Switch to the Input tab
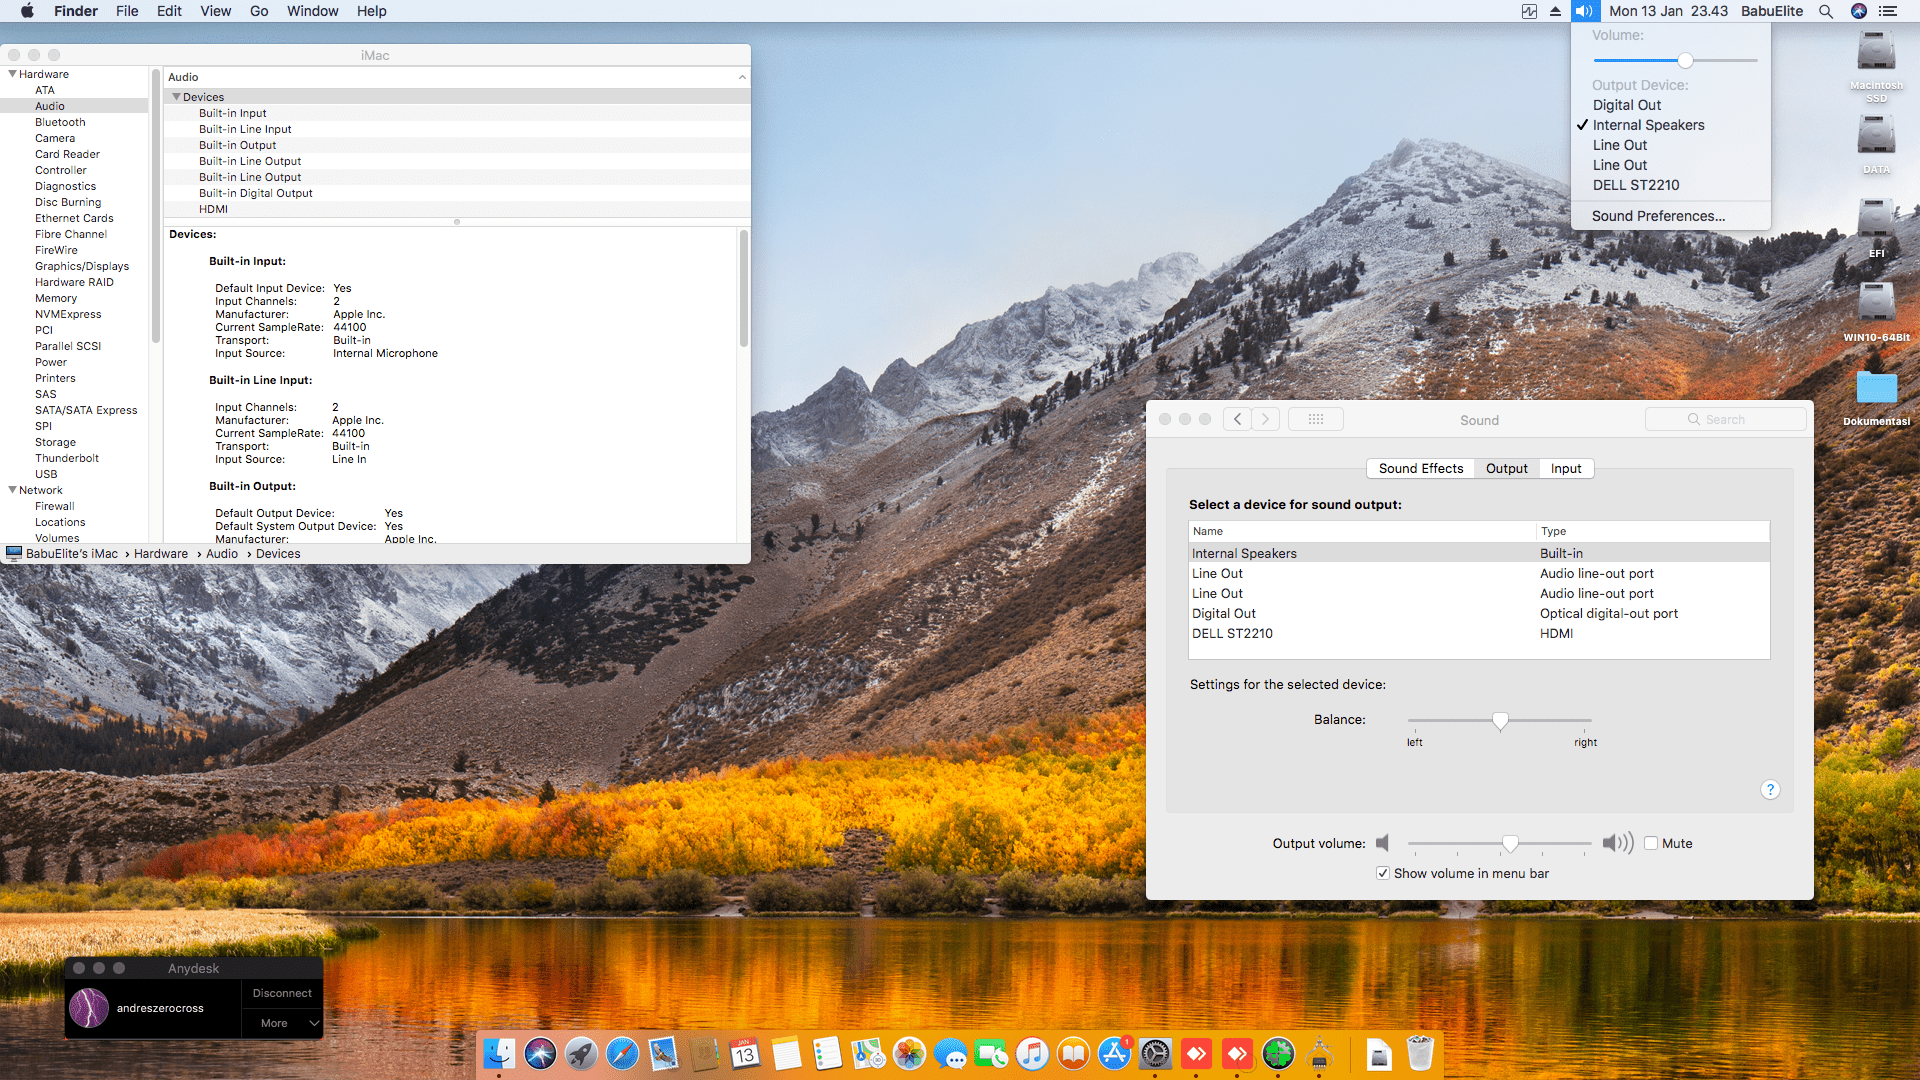 1566,468
